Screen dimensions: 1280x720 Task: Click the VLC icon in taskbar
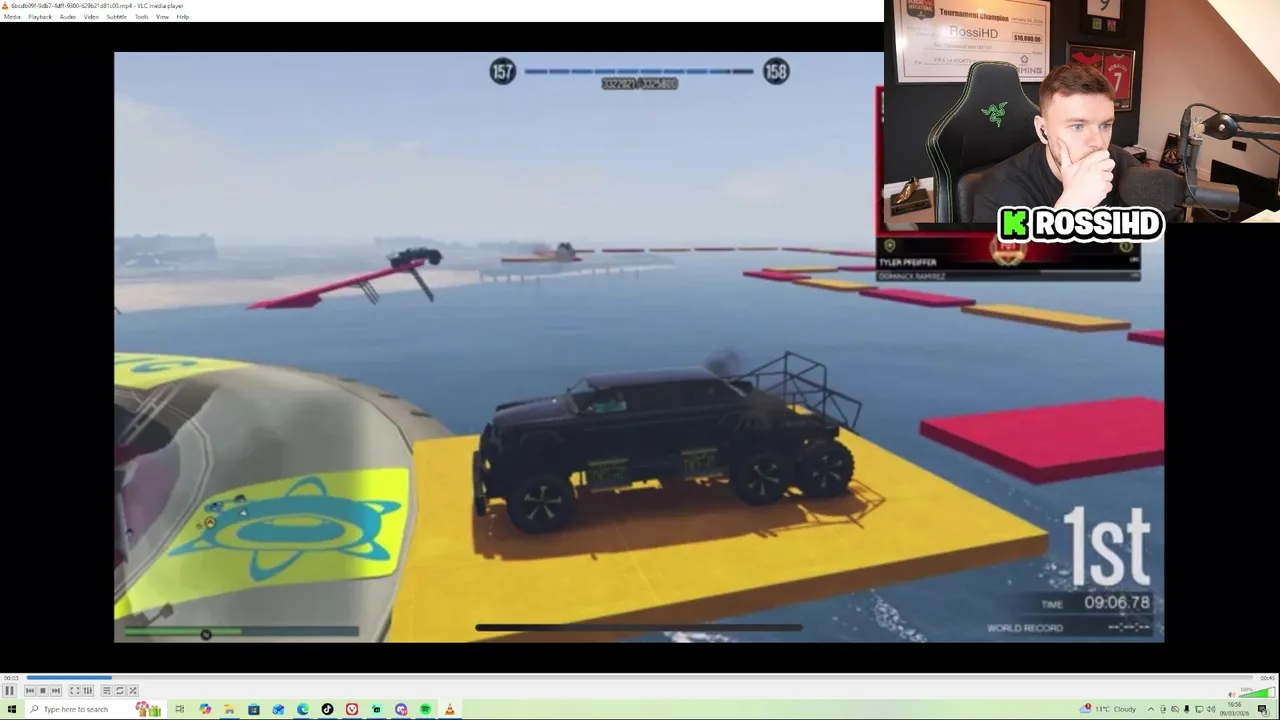450,709
